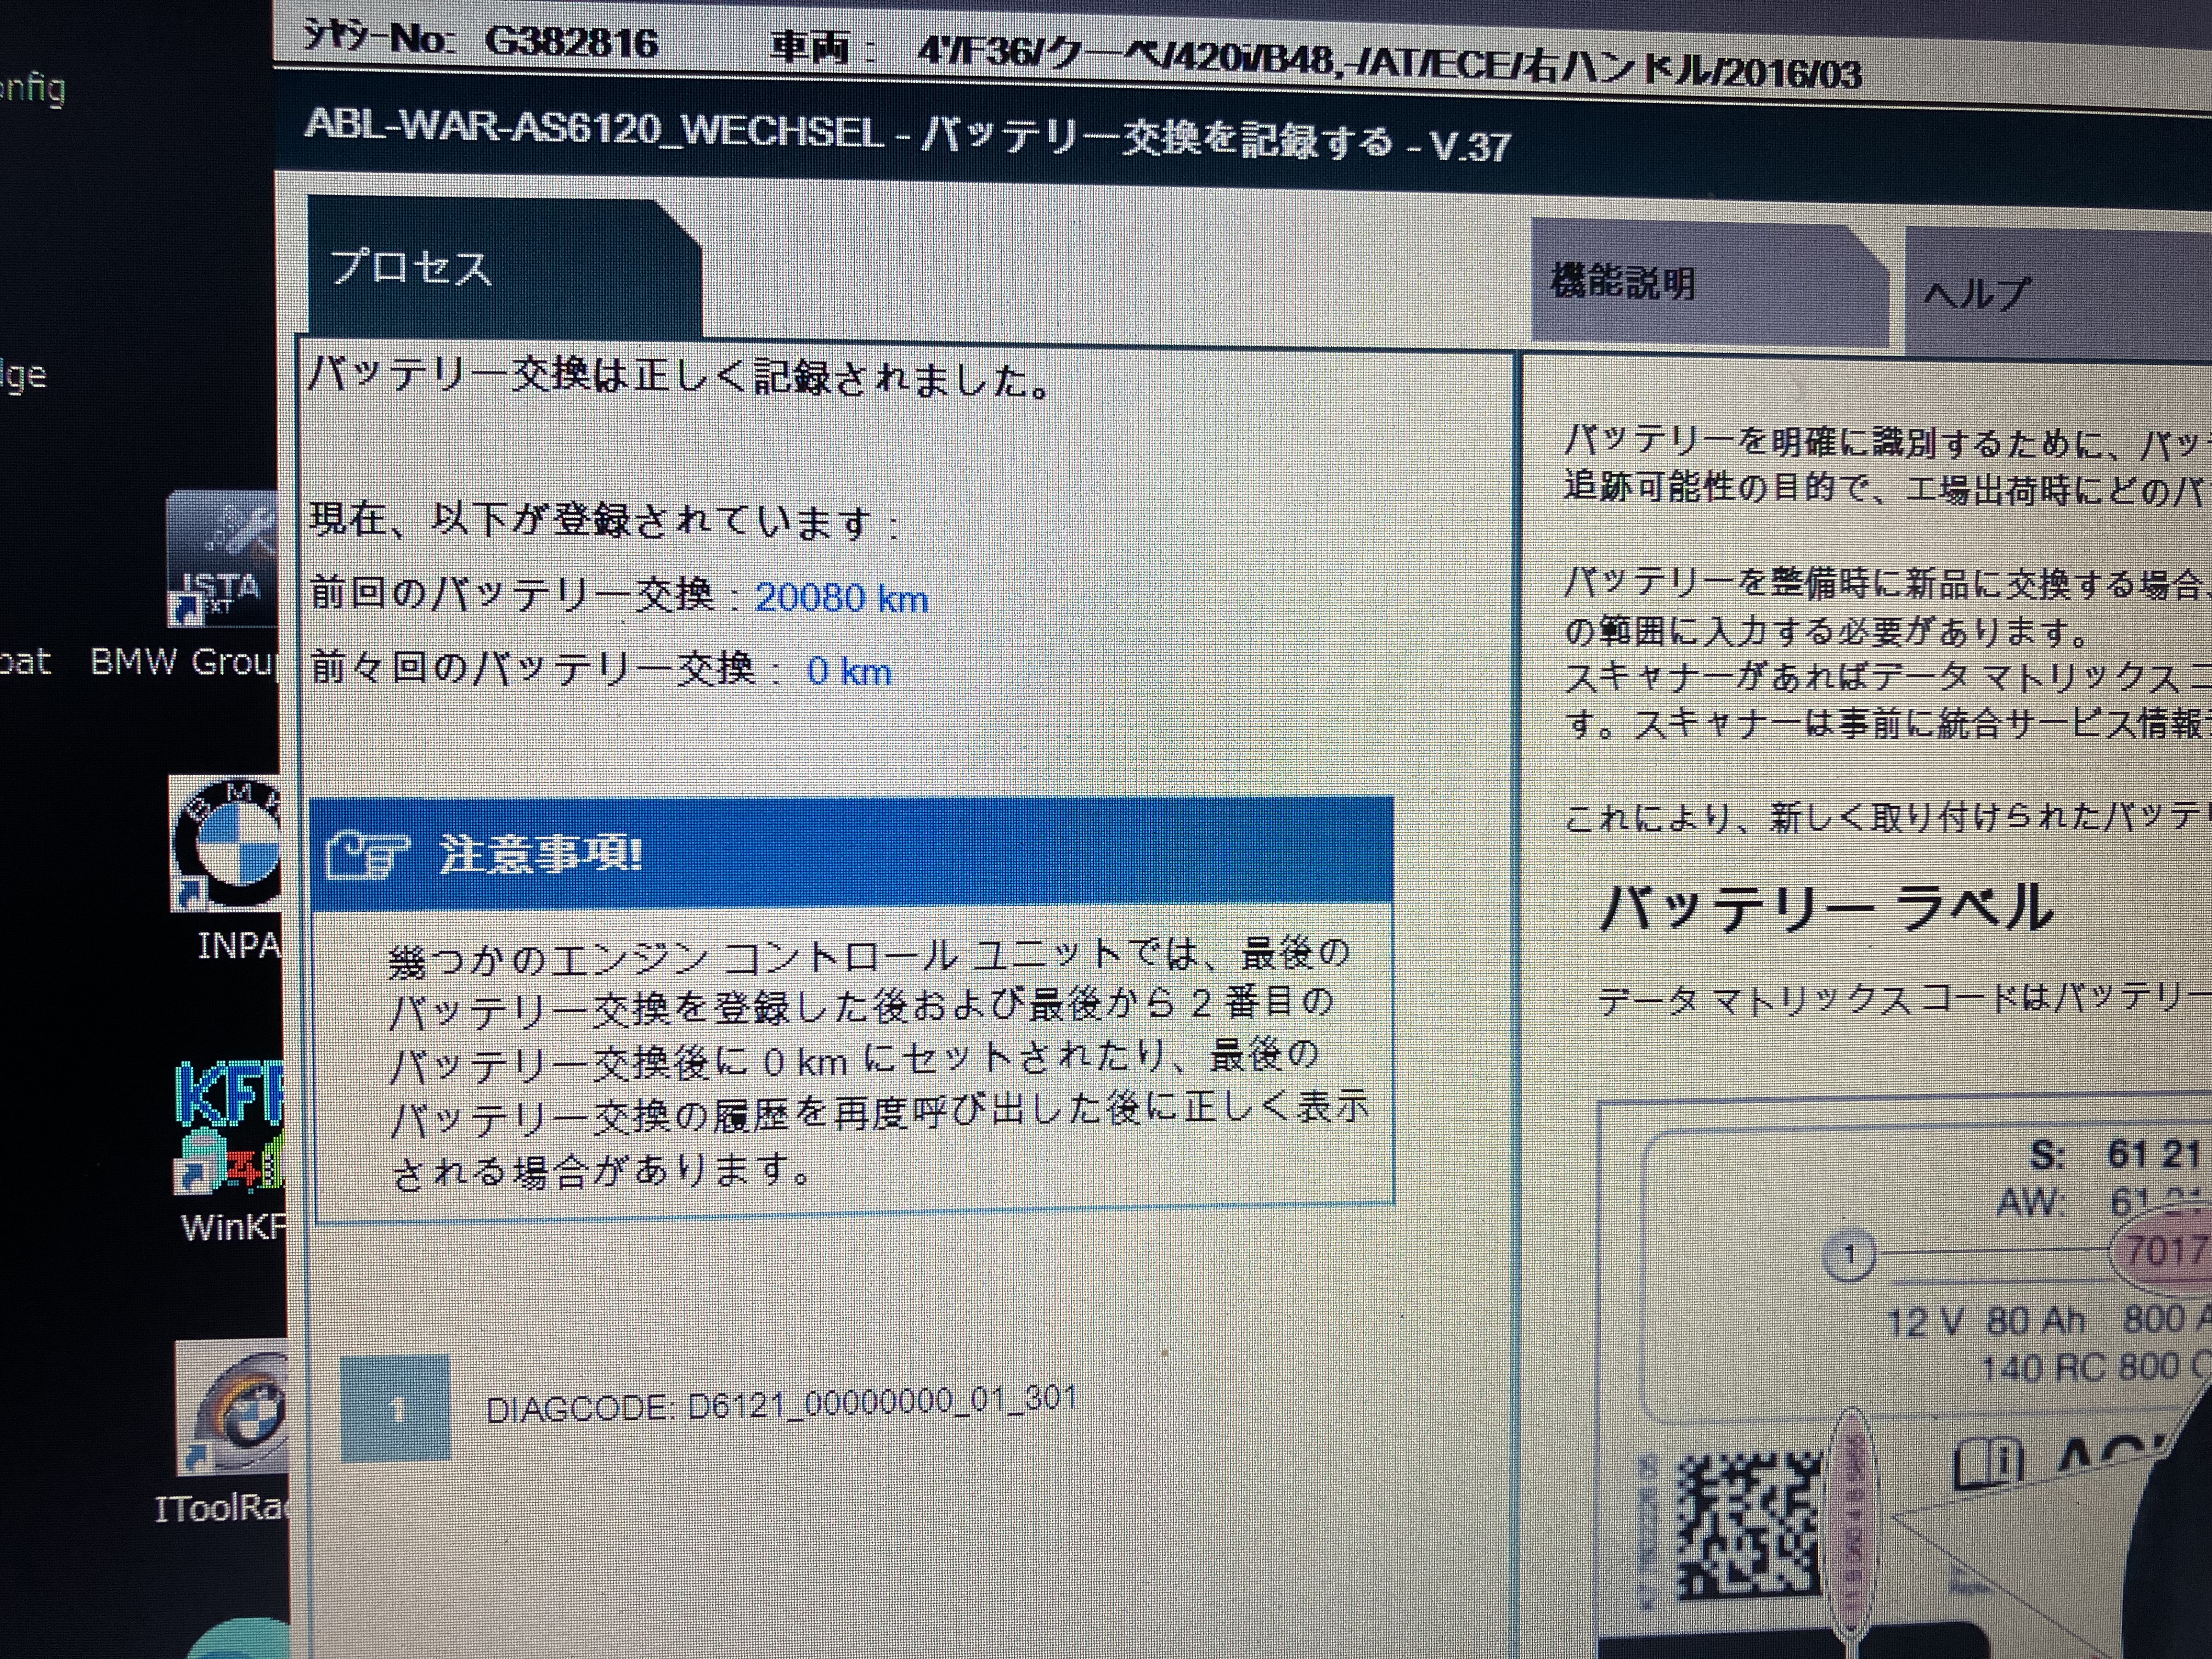This screenshot has width=2212, height=1659.
Task: Click the manual book icon on battery label
Action: pyautogui.click(x=1988, y=1463)
